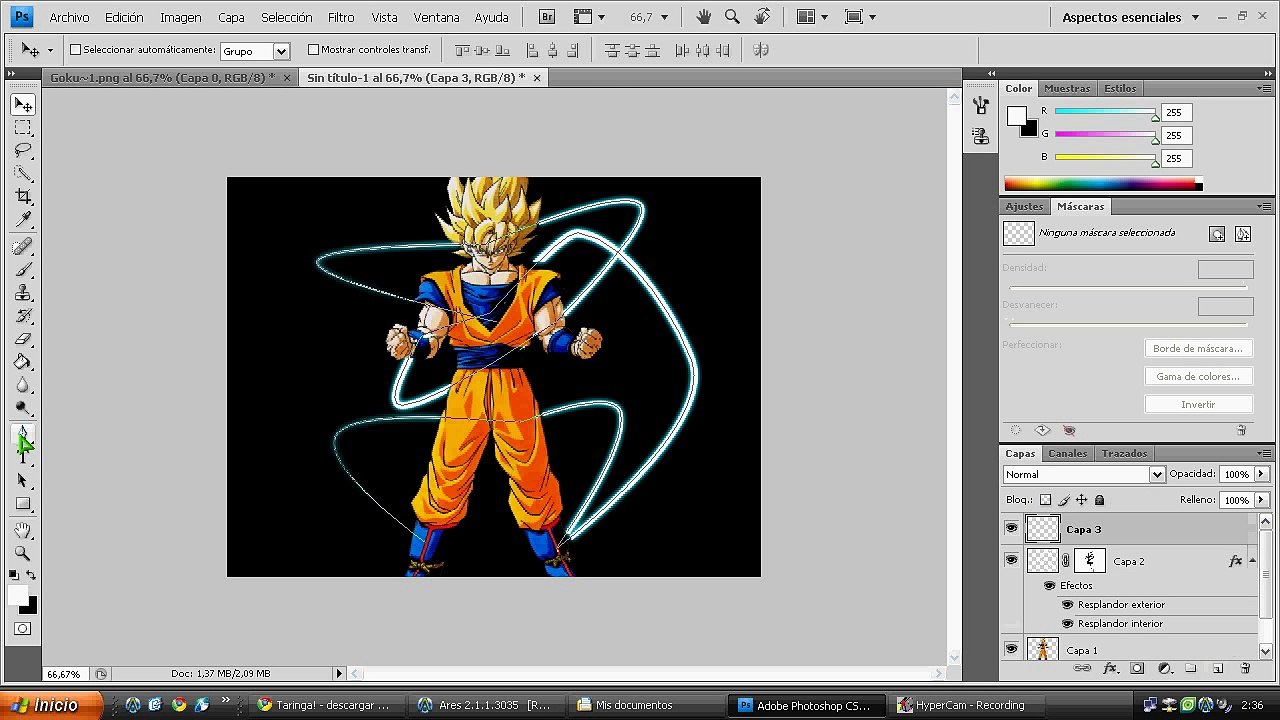
Task: Hide the Resplandor interior effect
Action: point(1067,623)
